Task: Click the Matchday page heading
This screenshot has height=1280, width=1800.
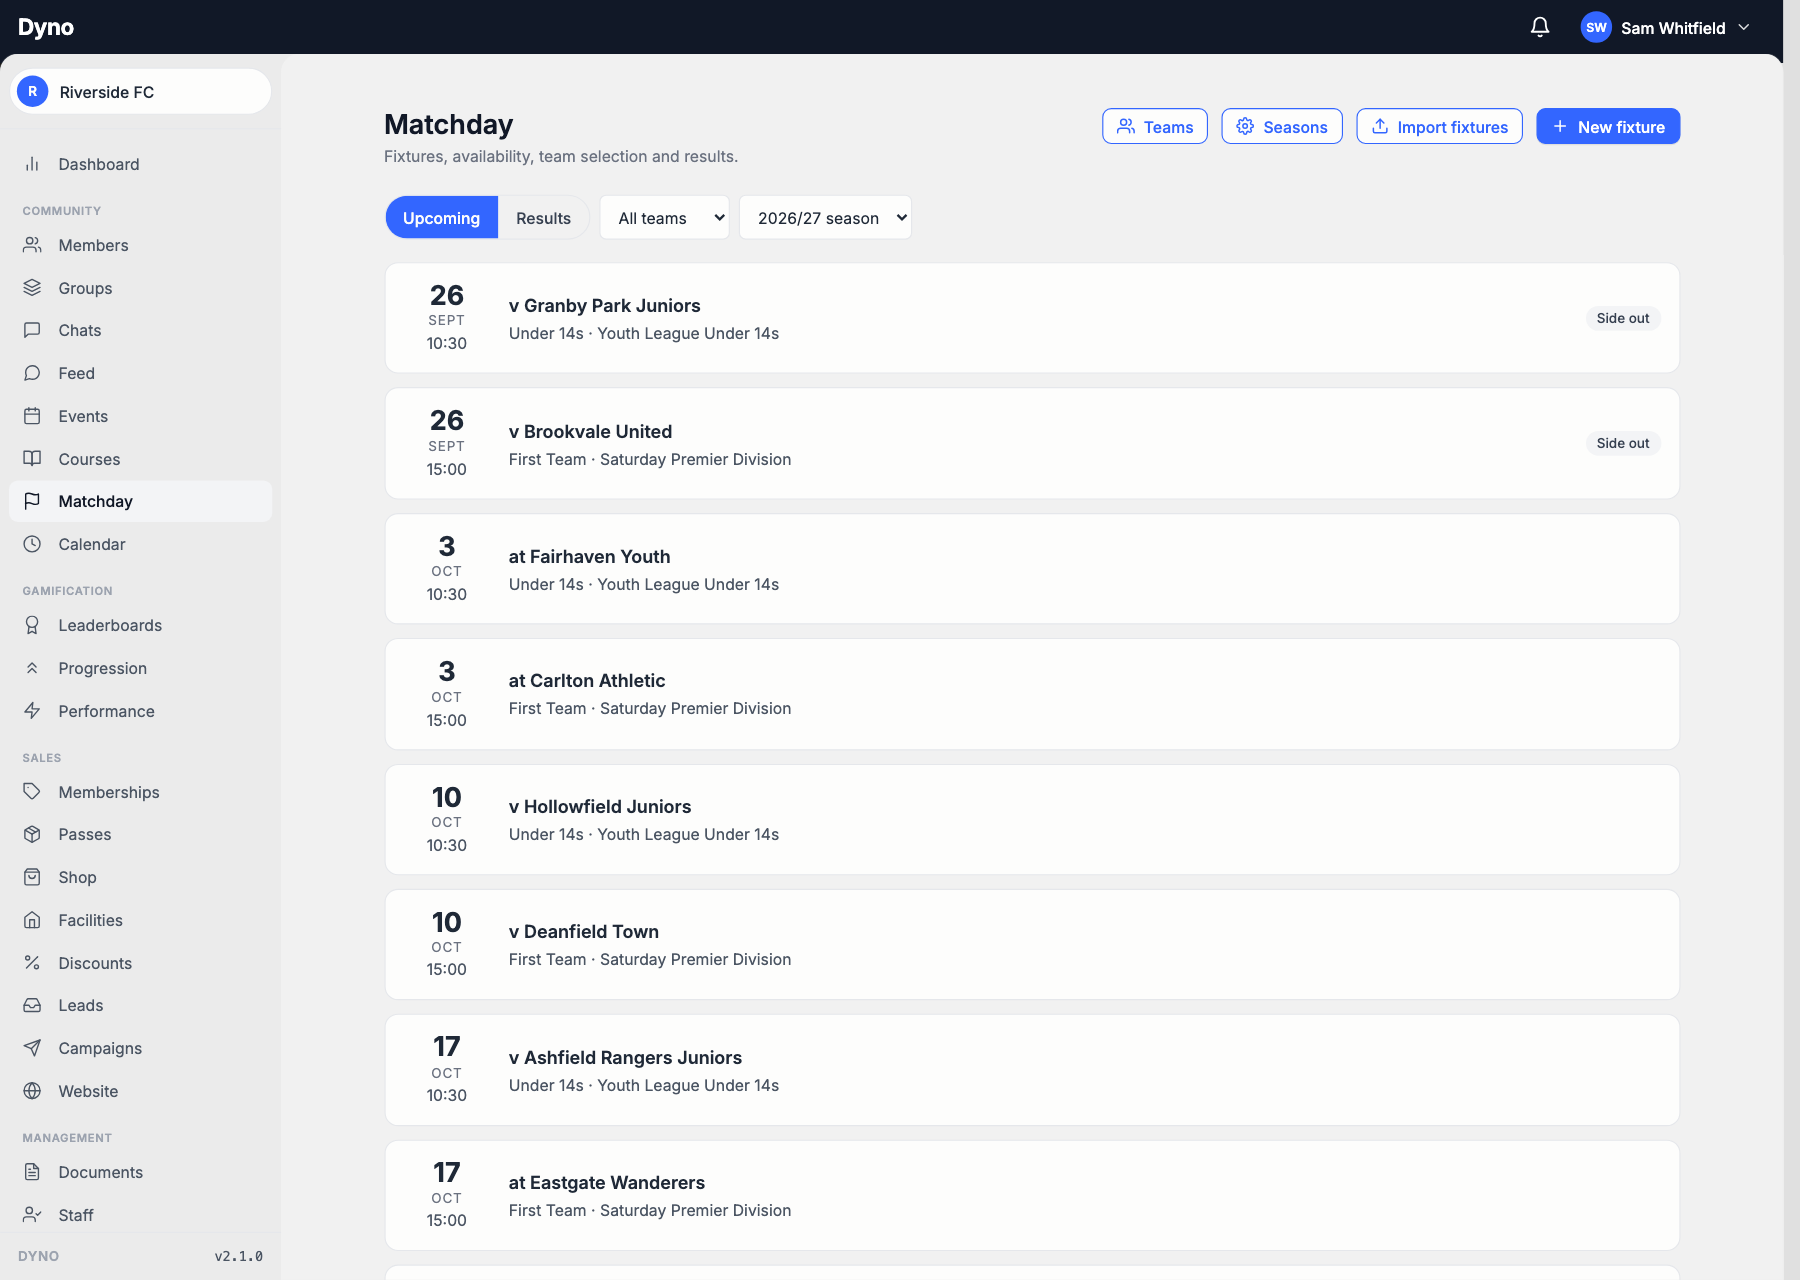Action: pyautogui.click(x=448, y=124)
